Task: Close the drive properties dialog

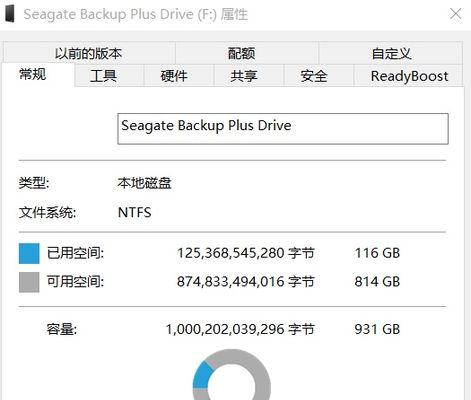Action: [x=455, y=14]
